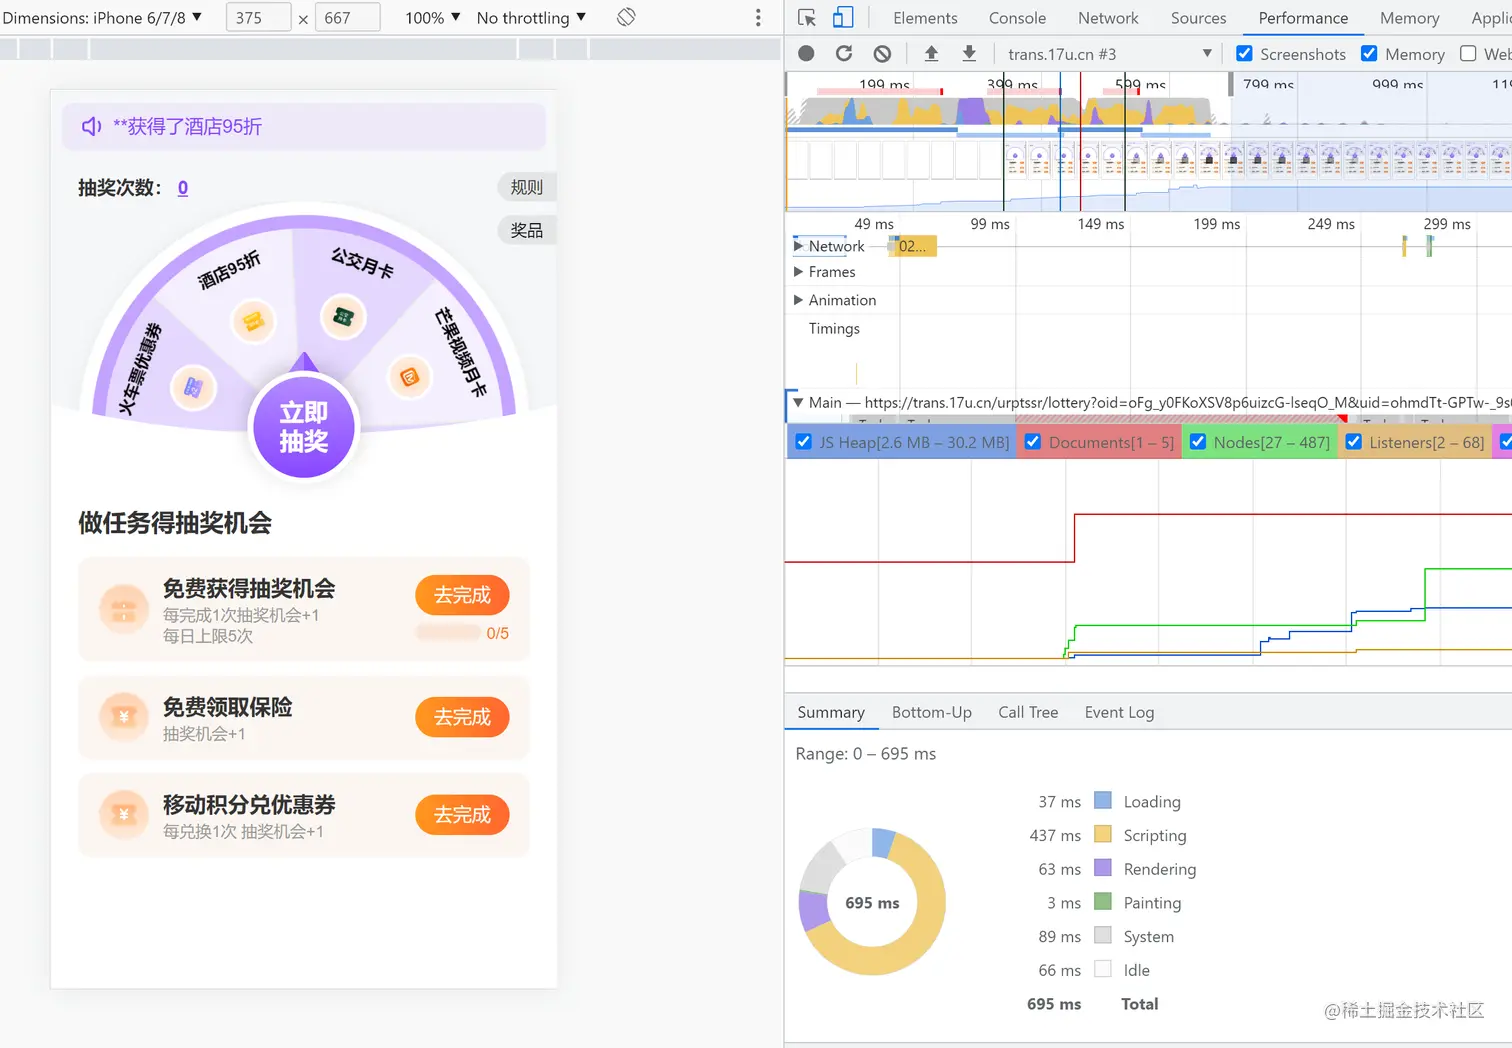
Task: Toggle the device toolbar icon
Action: (843, 18)
